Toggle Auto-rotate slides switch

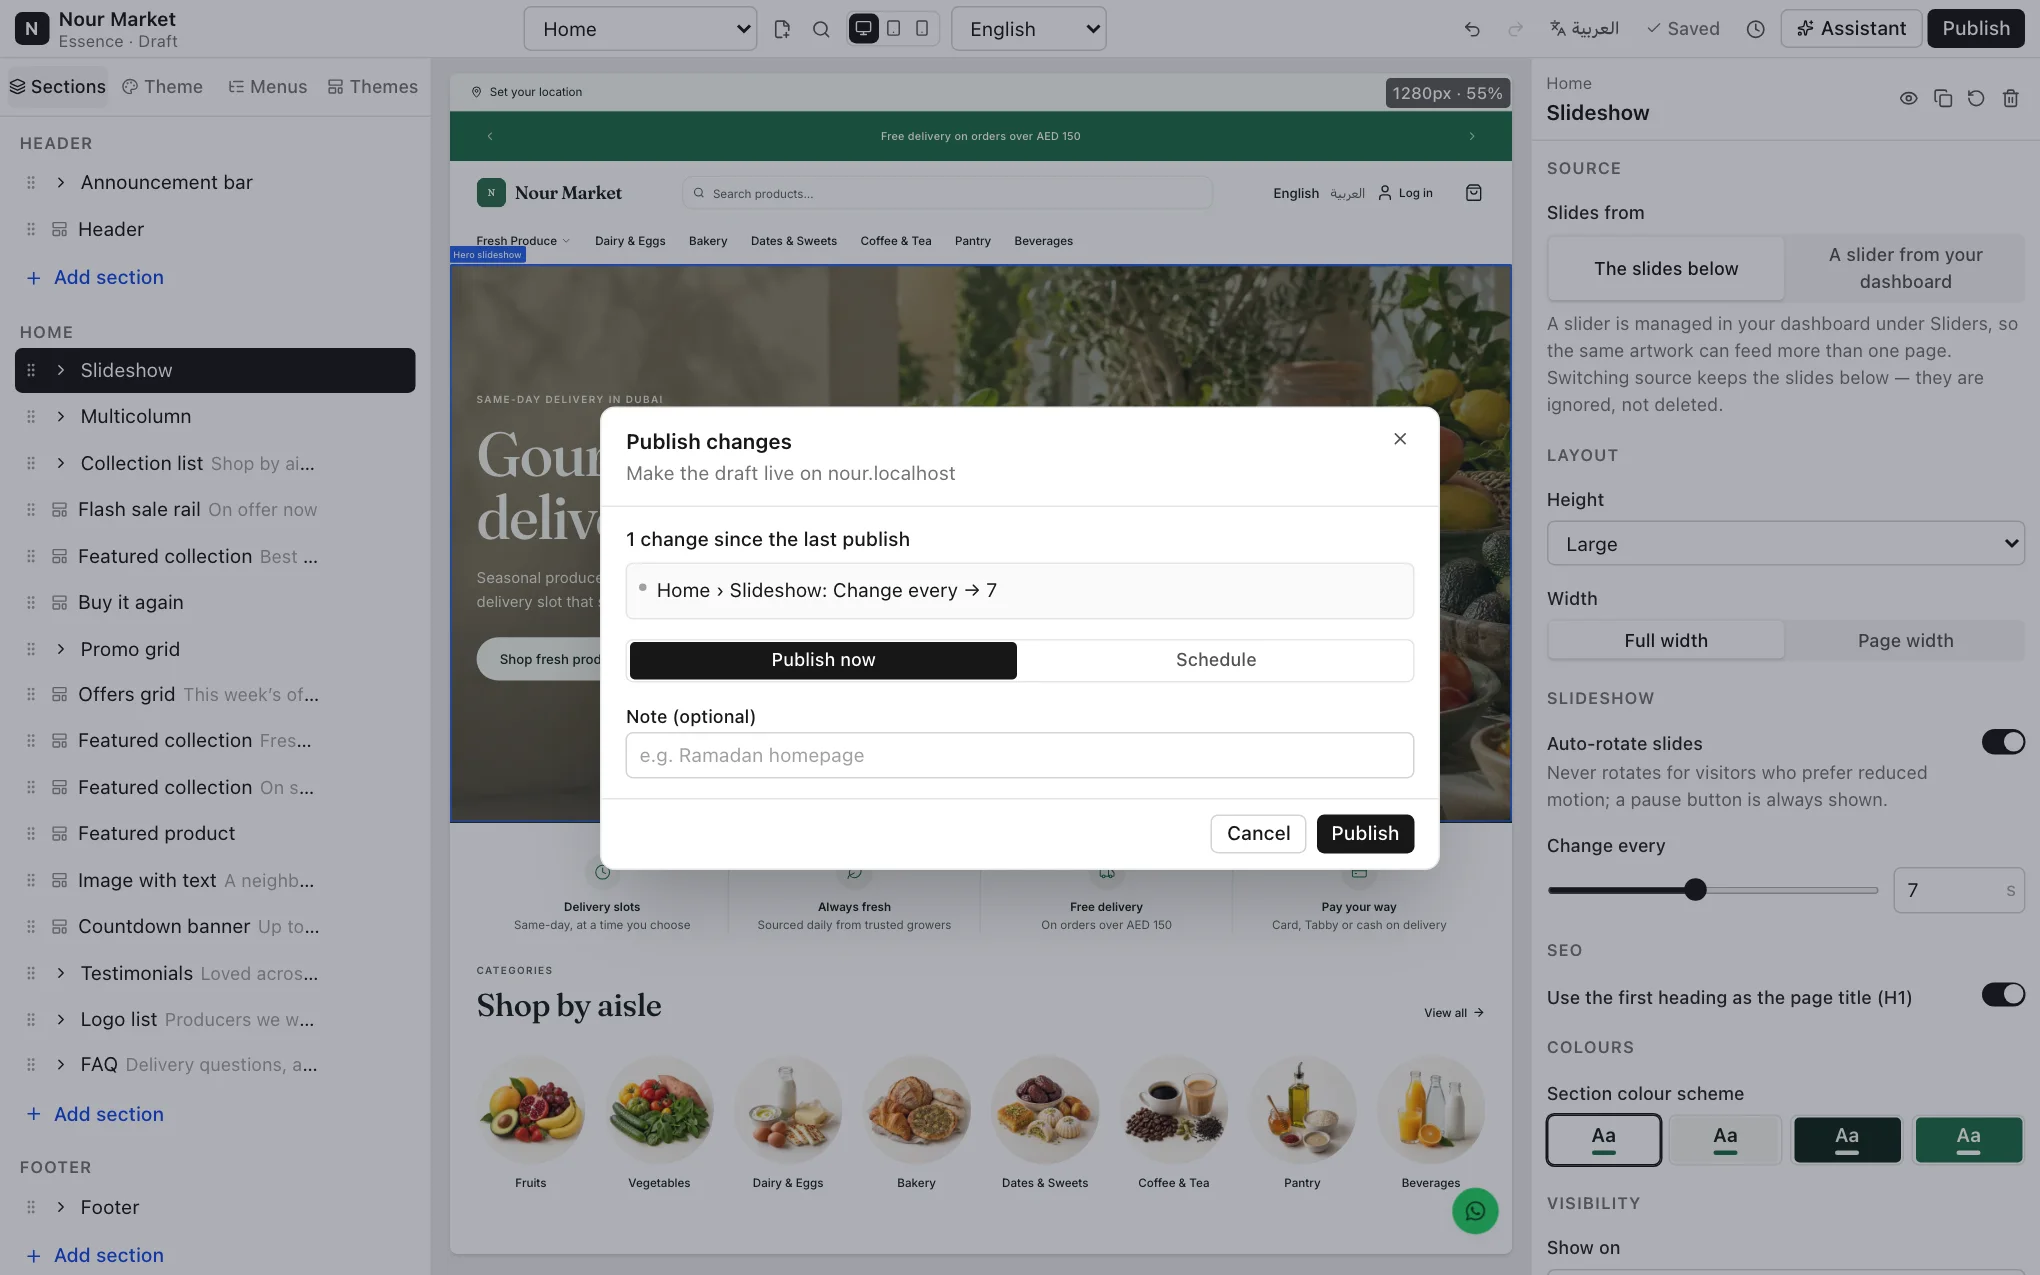pos(2003,742)
